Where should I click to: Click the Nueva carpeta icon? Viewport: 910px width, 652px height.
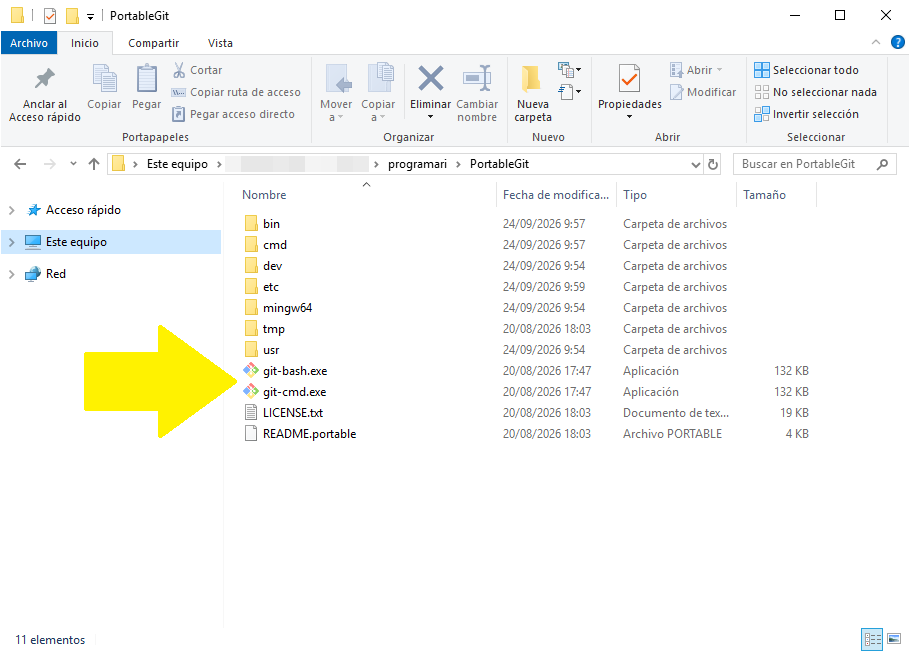point(530,79)
